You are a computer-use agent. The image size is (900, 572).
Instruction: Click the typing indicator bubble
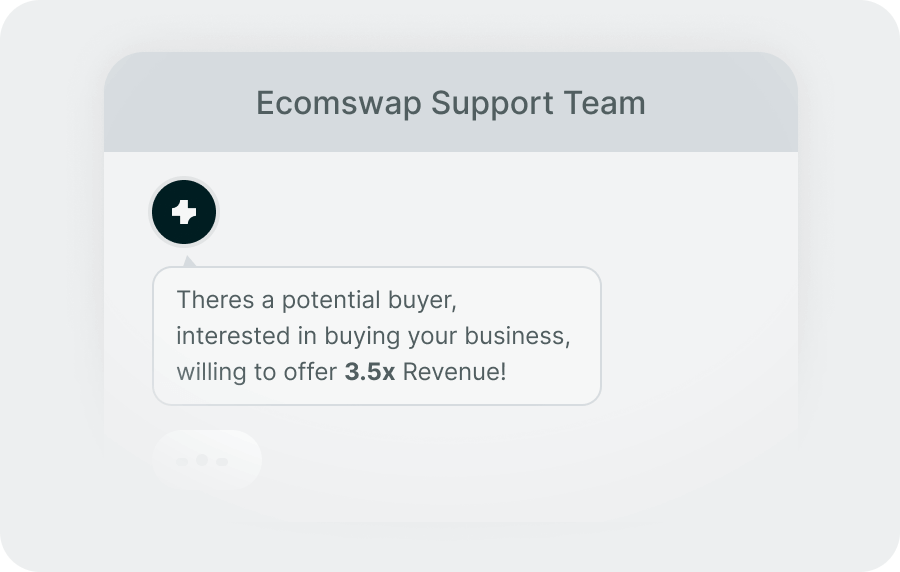point(207,460)
